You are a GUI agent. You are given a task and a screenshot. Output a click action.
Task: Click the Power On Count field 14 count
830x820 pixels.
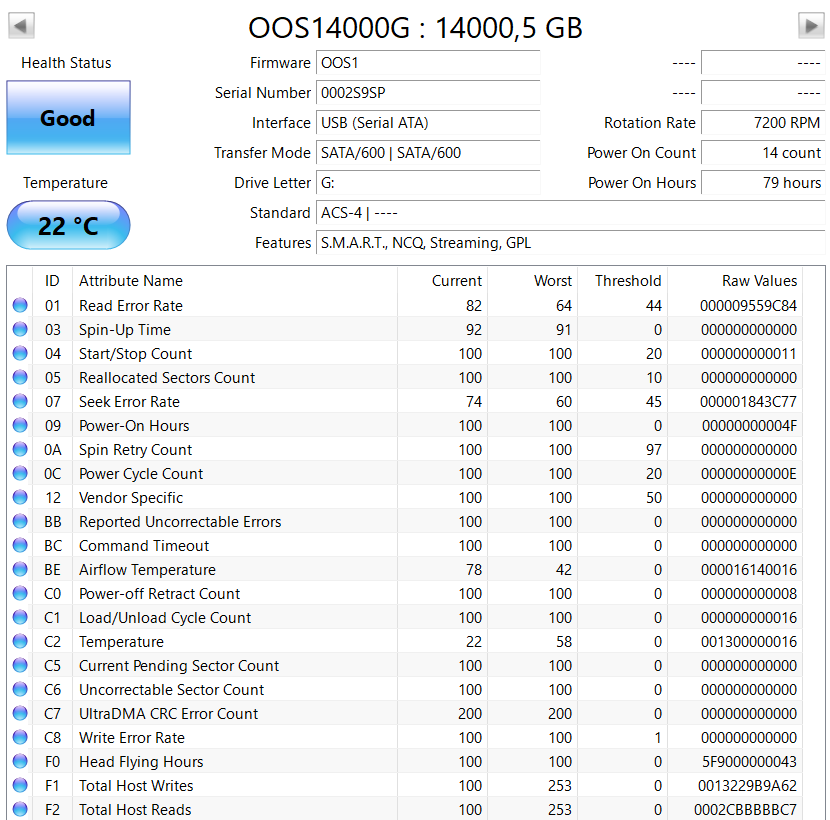point(763,153)
